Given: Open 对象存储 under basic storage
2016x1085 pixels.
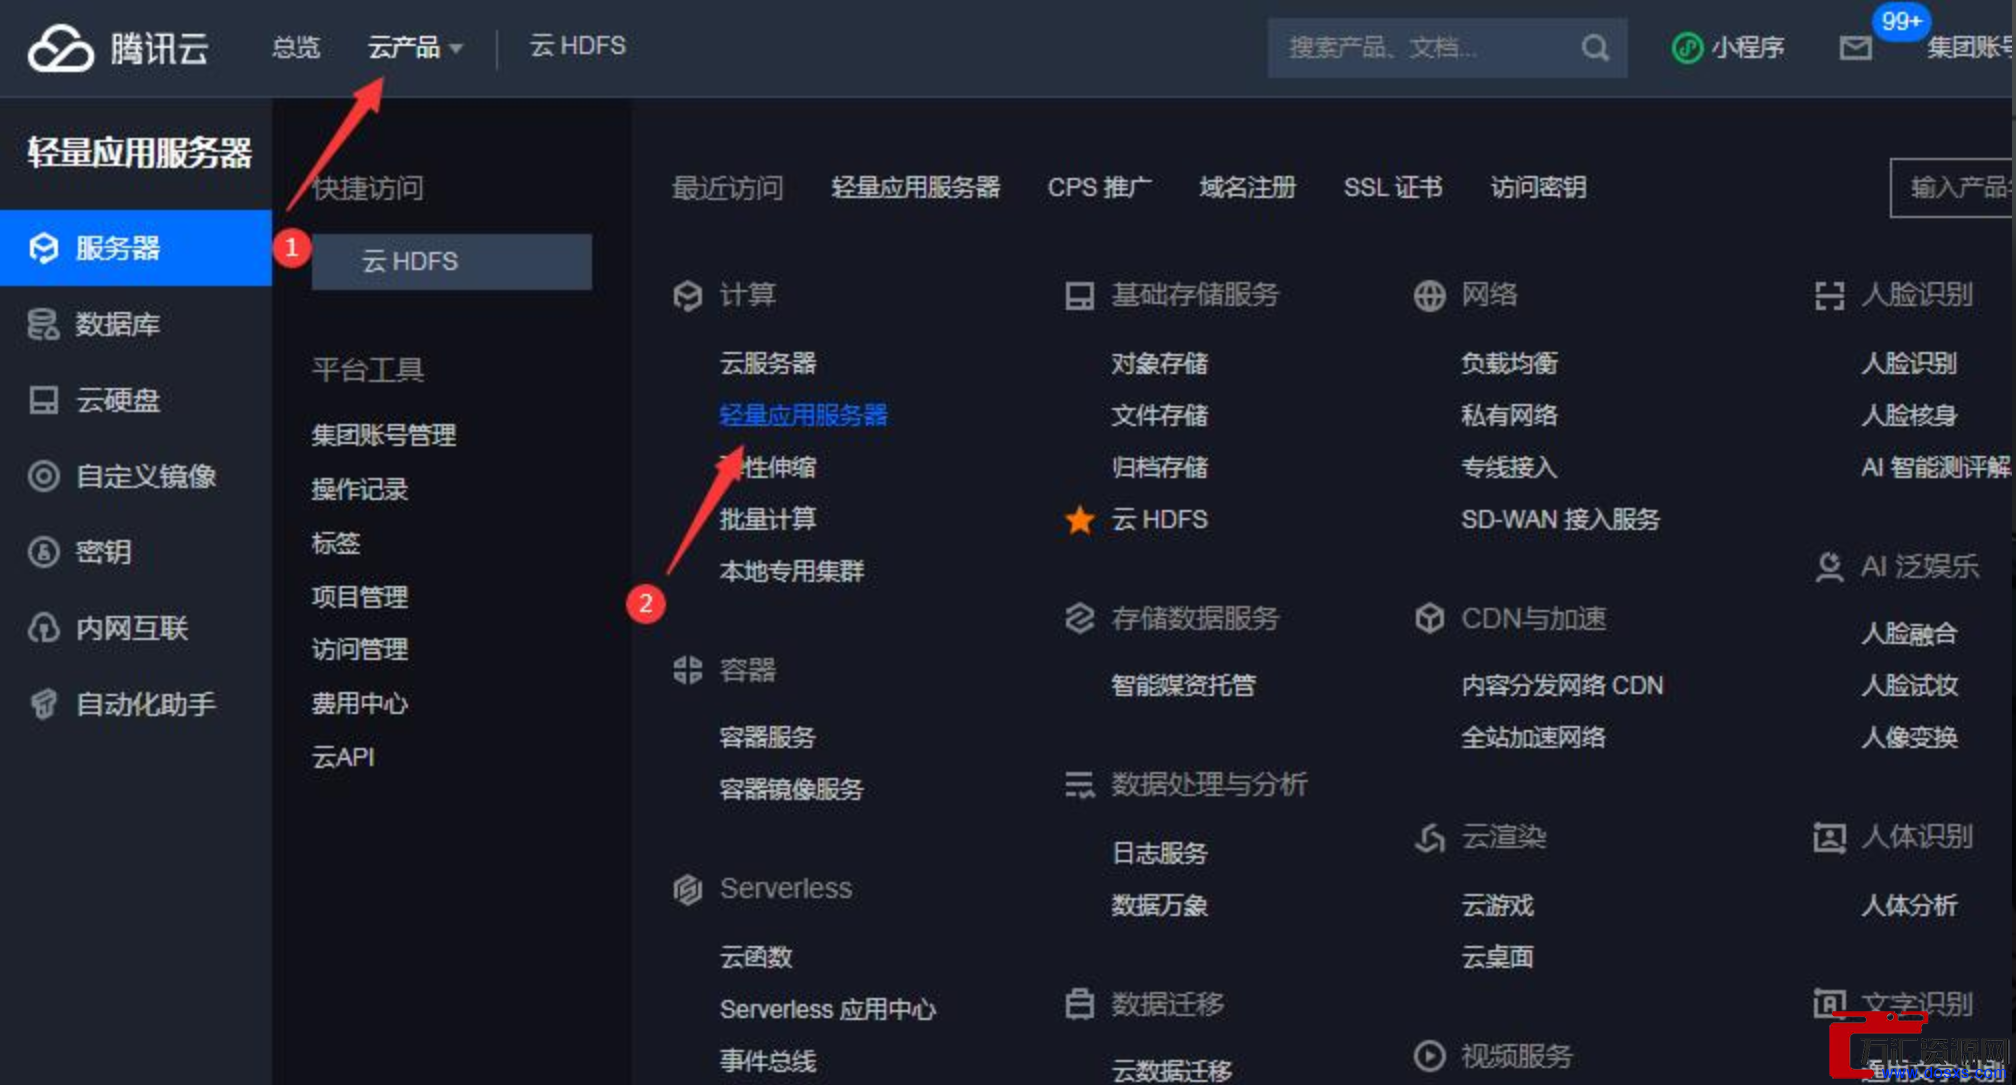Looking at the screenshot, I should coord(1159,363).
